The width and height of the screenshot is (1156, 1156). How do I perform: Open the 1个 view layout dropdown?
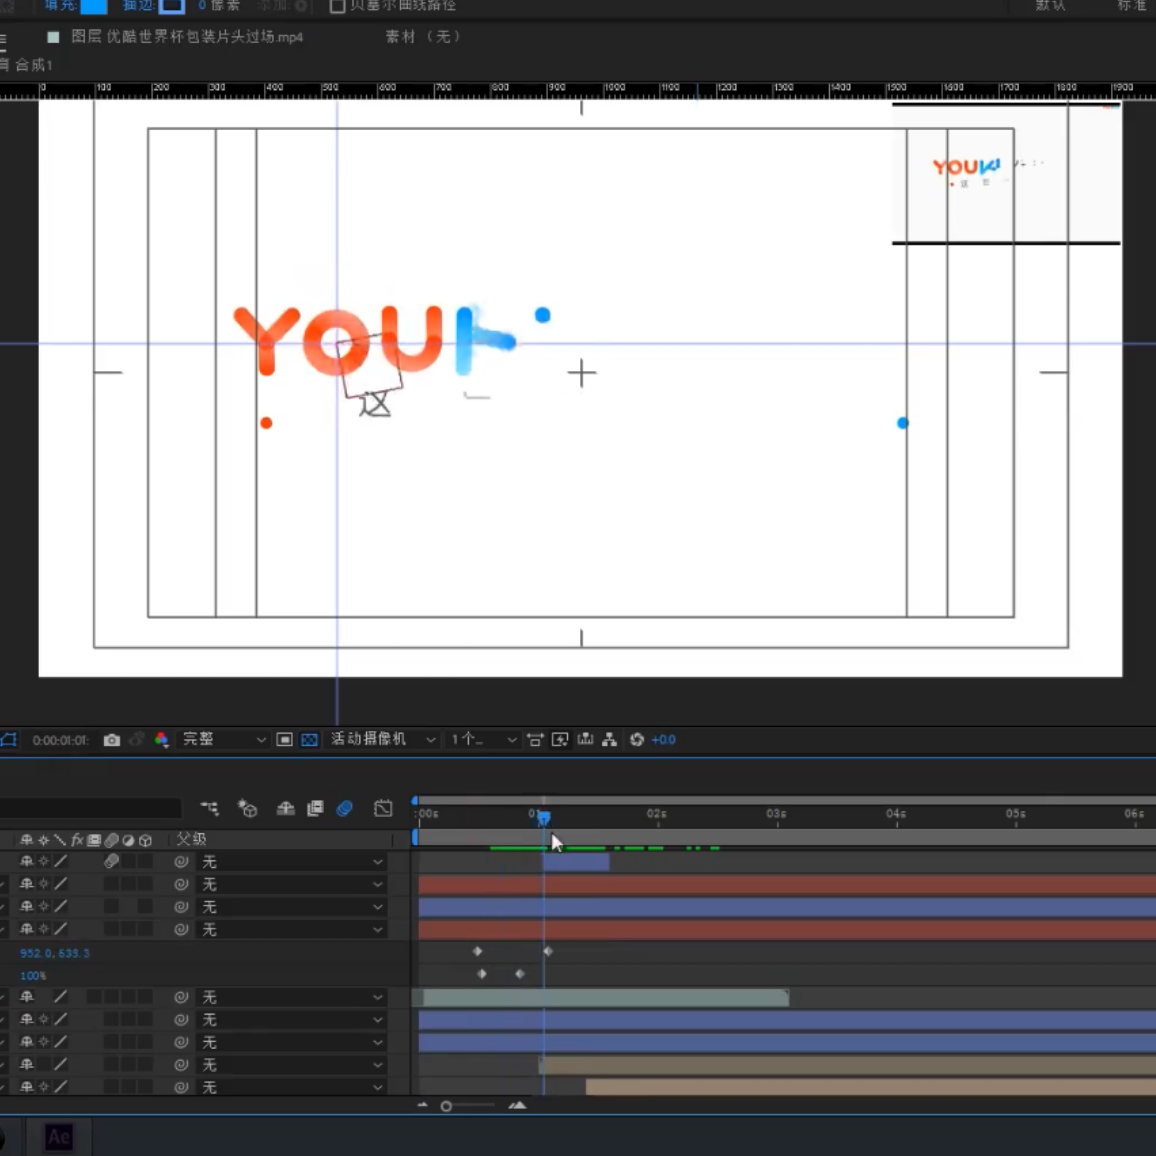point(484,739)
